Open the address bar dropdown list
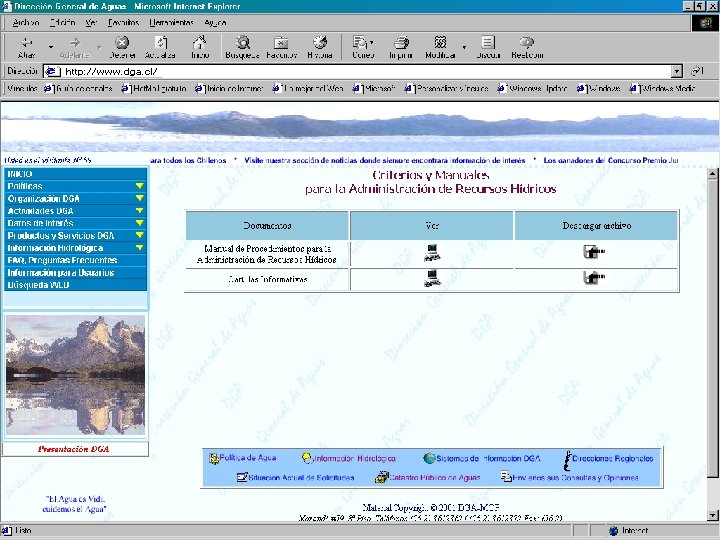The width and height of the screenshot is (720, 540). [x=676, y=71]
